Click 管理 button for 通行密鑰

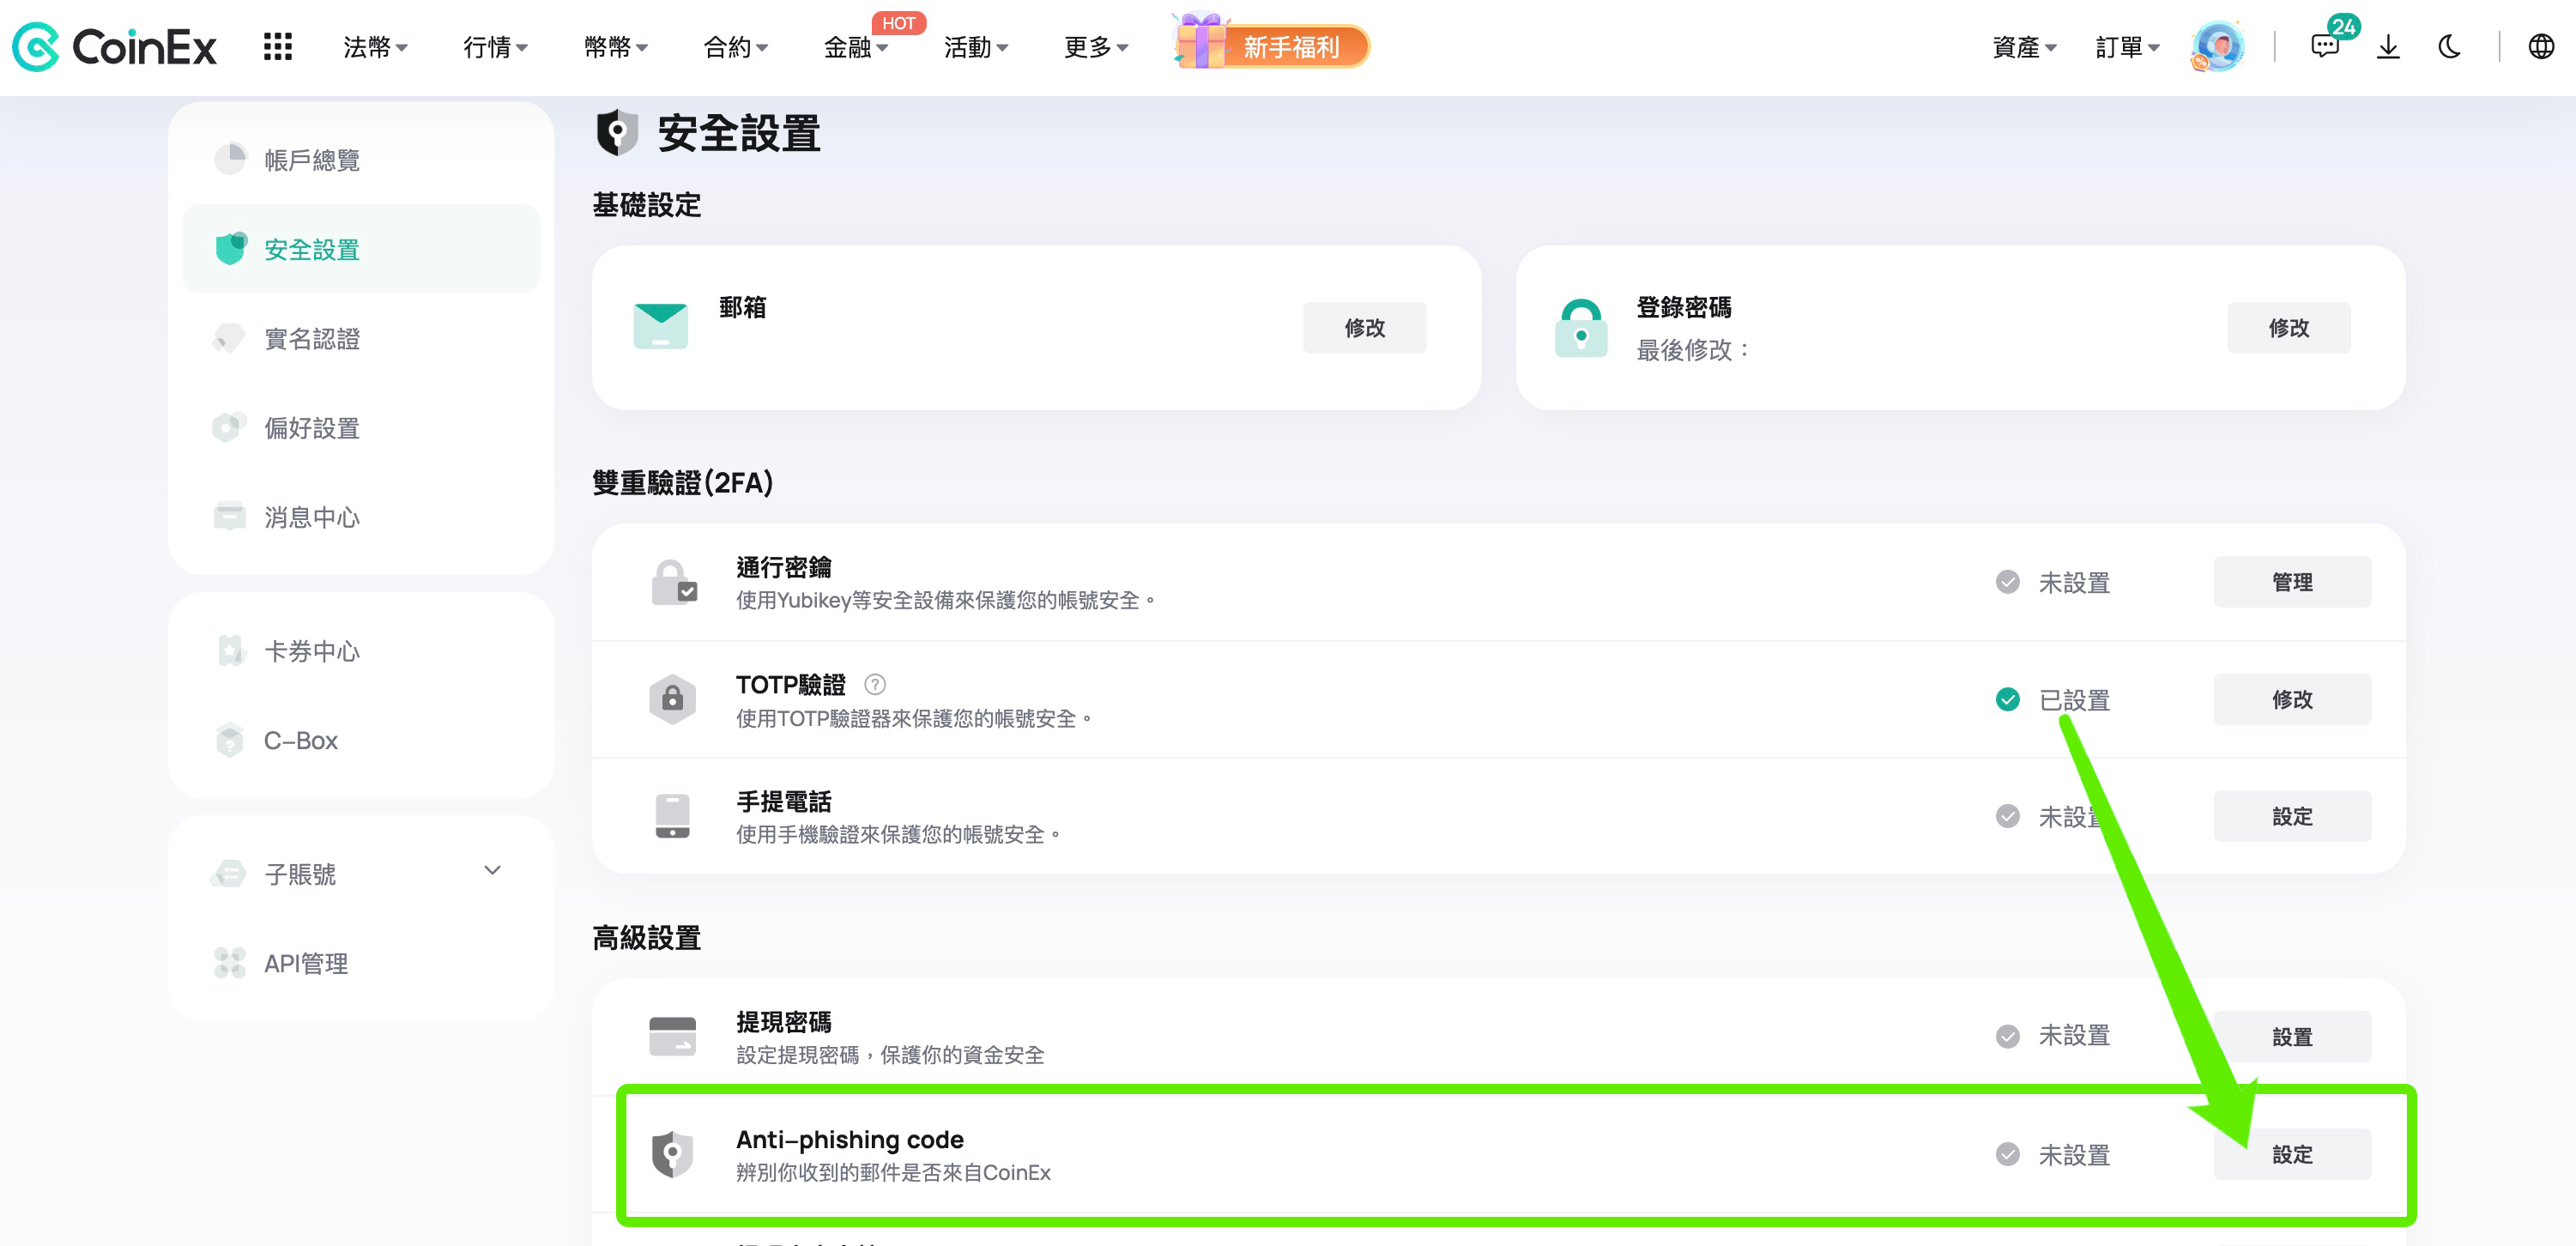2291,582
